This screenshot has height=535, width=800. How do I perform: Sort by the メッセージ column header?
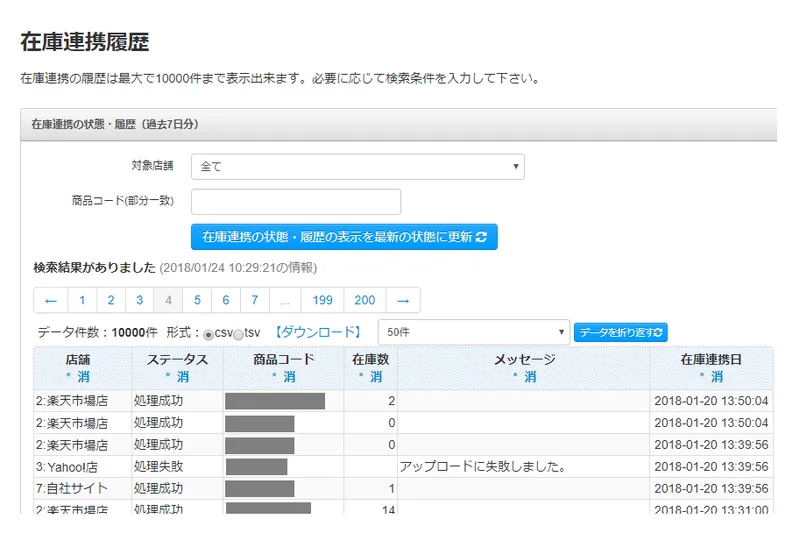[524, 360]
